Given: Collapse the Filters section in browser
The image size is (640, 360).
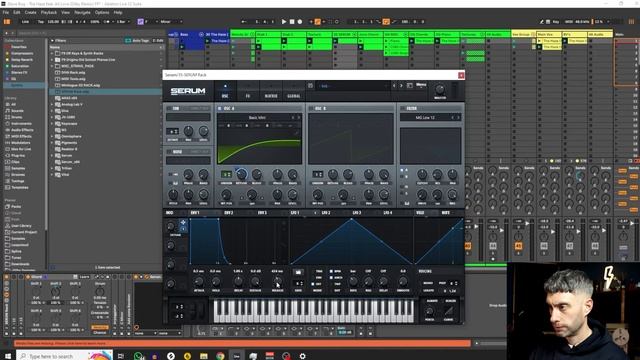Looking at the screenshot, I should [52, 41].
